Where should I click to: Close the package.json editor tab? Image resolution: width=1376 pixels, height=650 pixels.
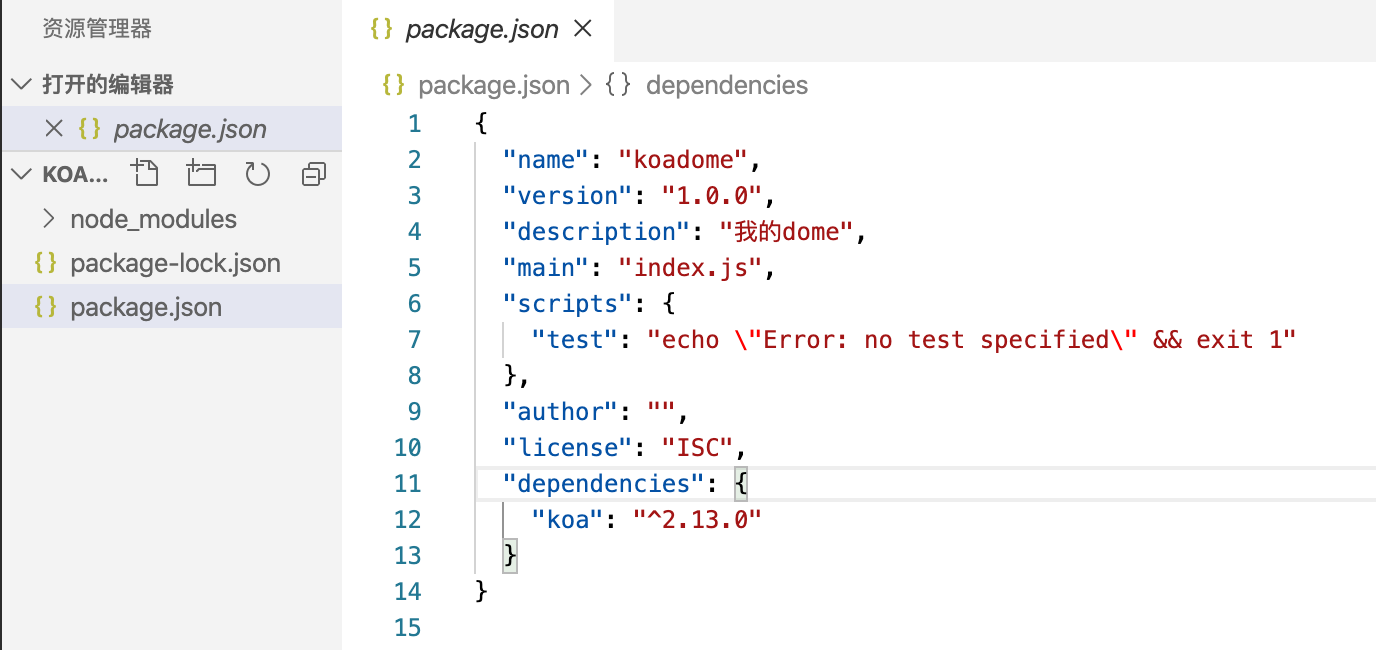(583, 29)
